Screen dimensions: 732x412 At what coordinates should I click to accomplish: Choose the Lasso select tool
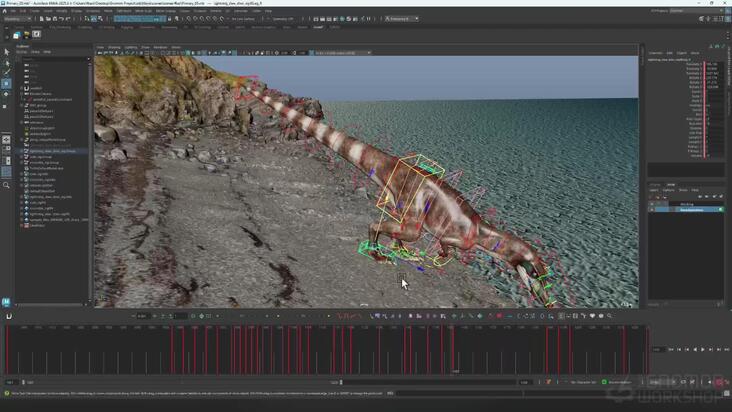[7, 63]
